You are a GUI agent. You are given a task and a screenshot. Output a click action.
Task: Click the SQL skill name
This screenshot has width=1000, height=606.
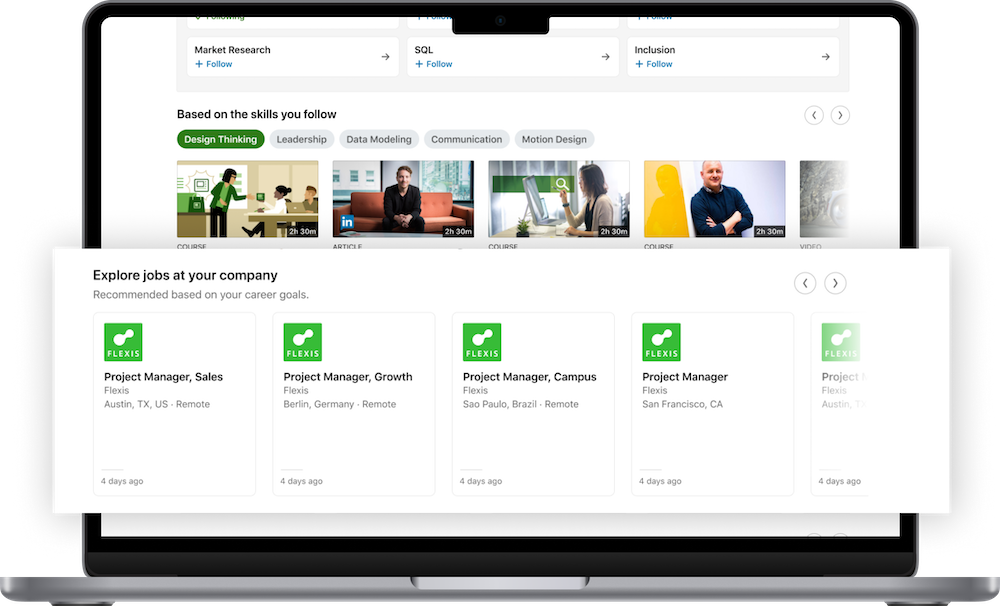point(423,50)
